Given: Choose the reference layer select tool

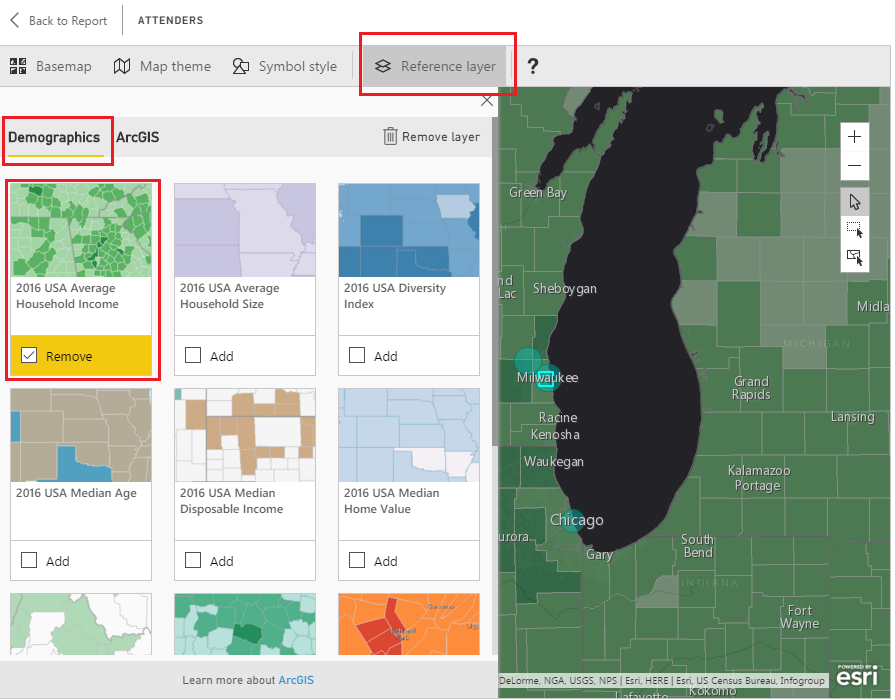Looking at the screenshot, I should tap(854, 257).
